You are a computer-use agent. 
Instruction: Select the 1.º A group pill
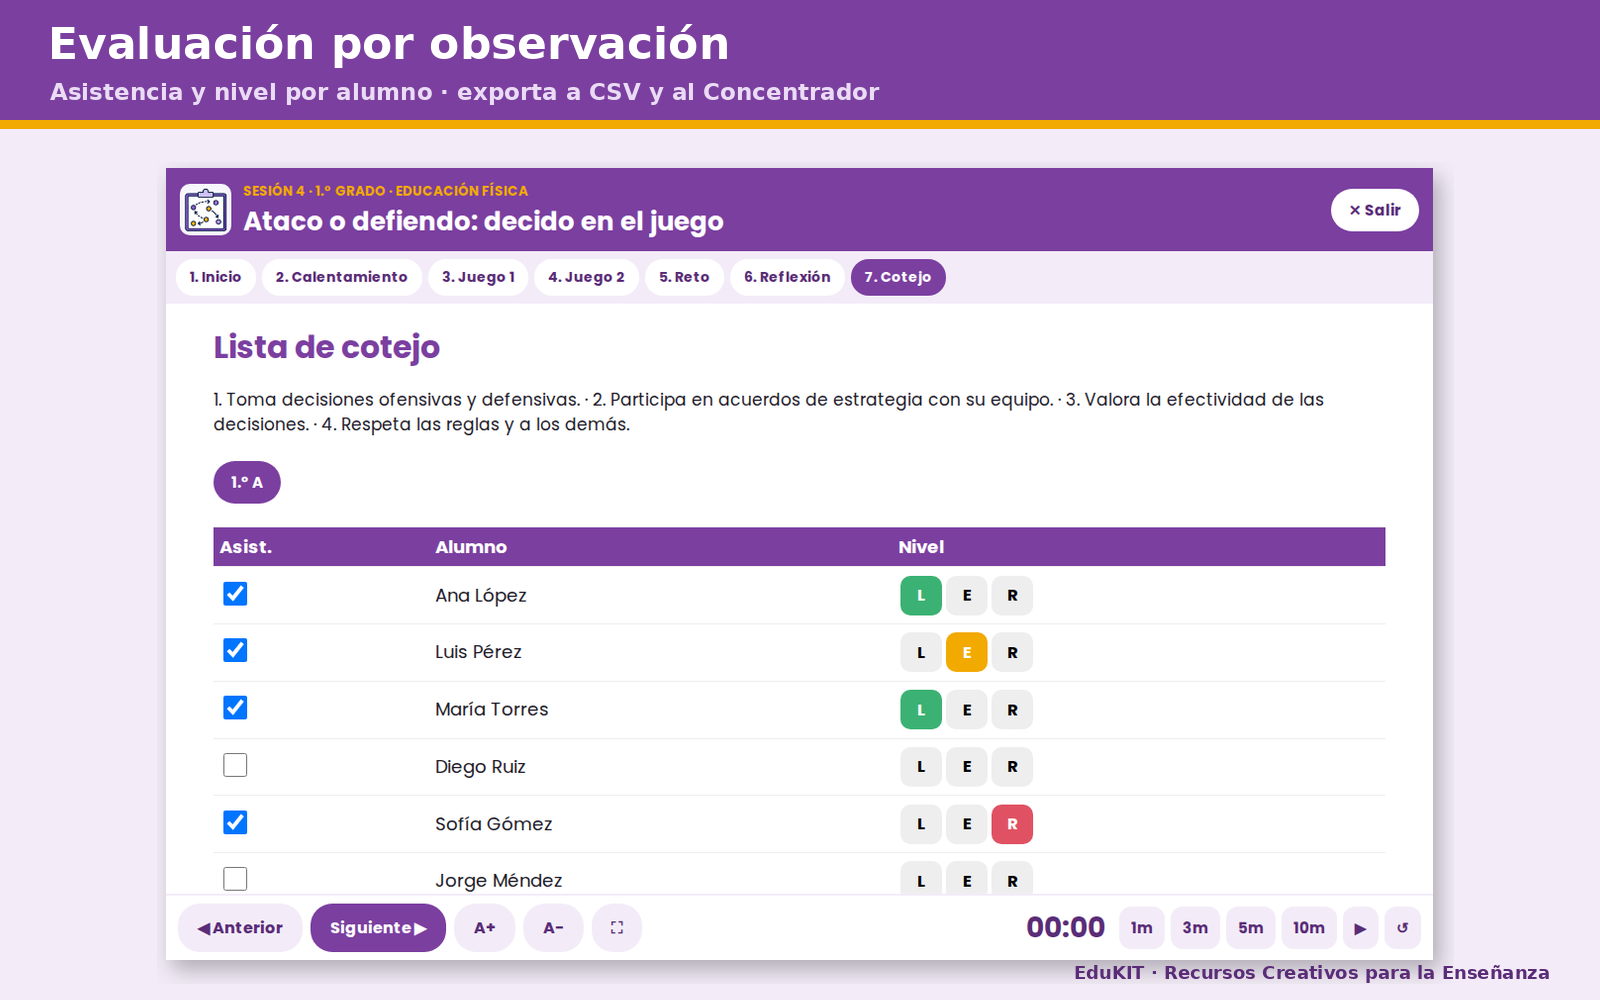coord(247,482)
